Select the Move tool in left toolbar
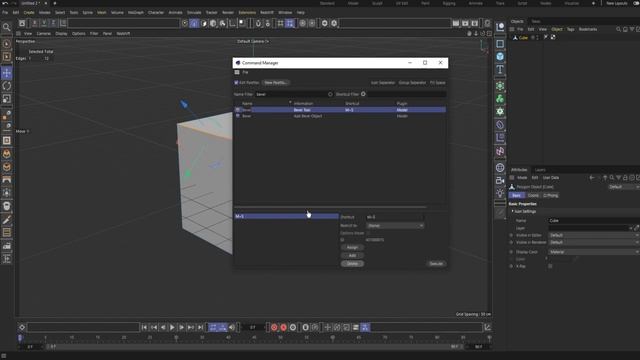The width and height of the screenshot is (640, 360). point(7,73)
